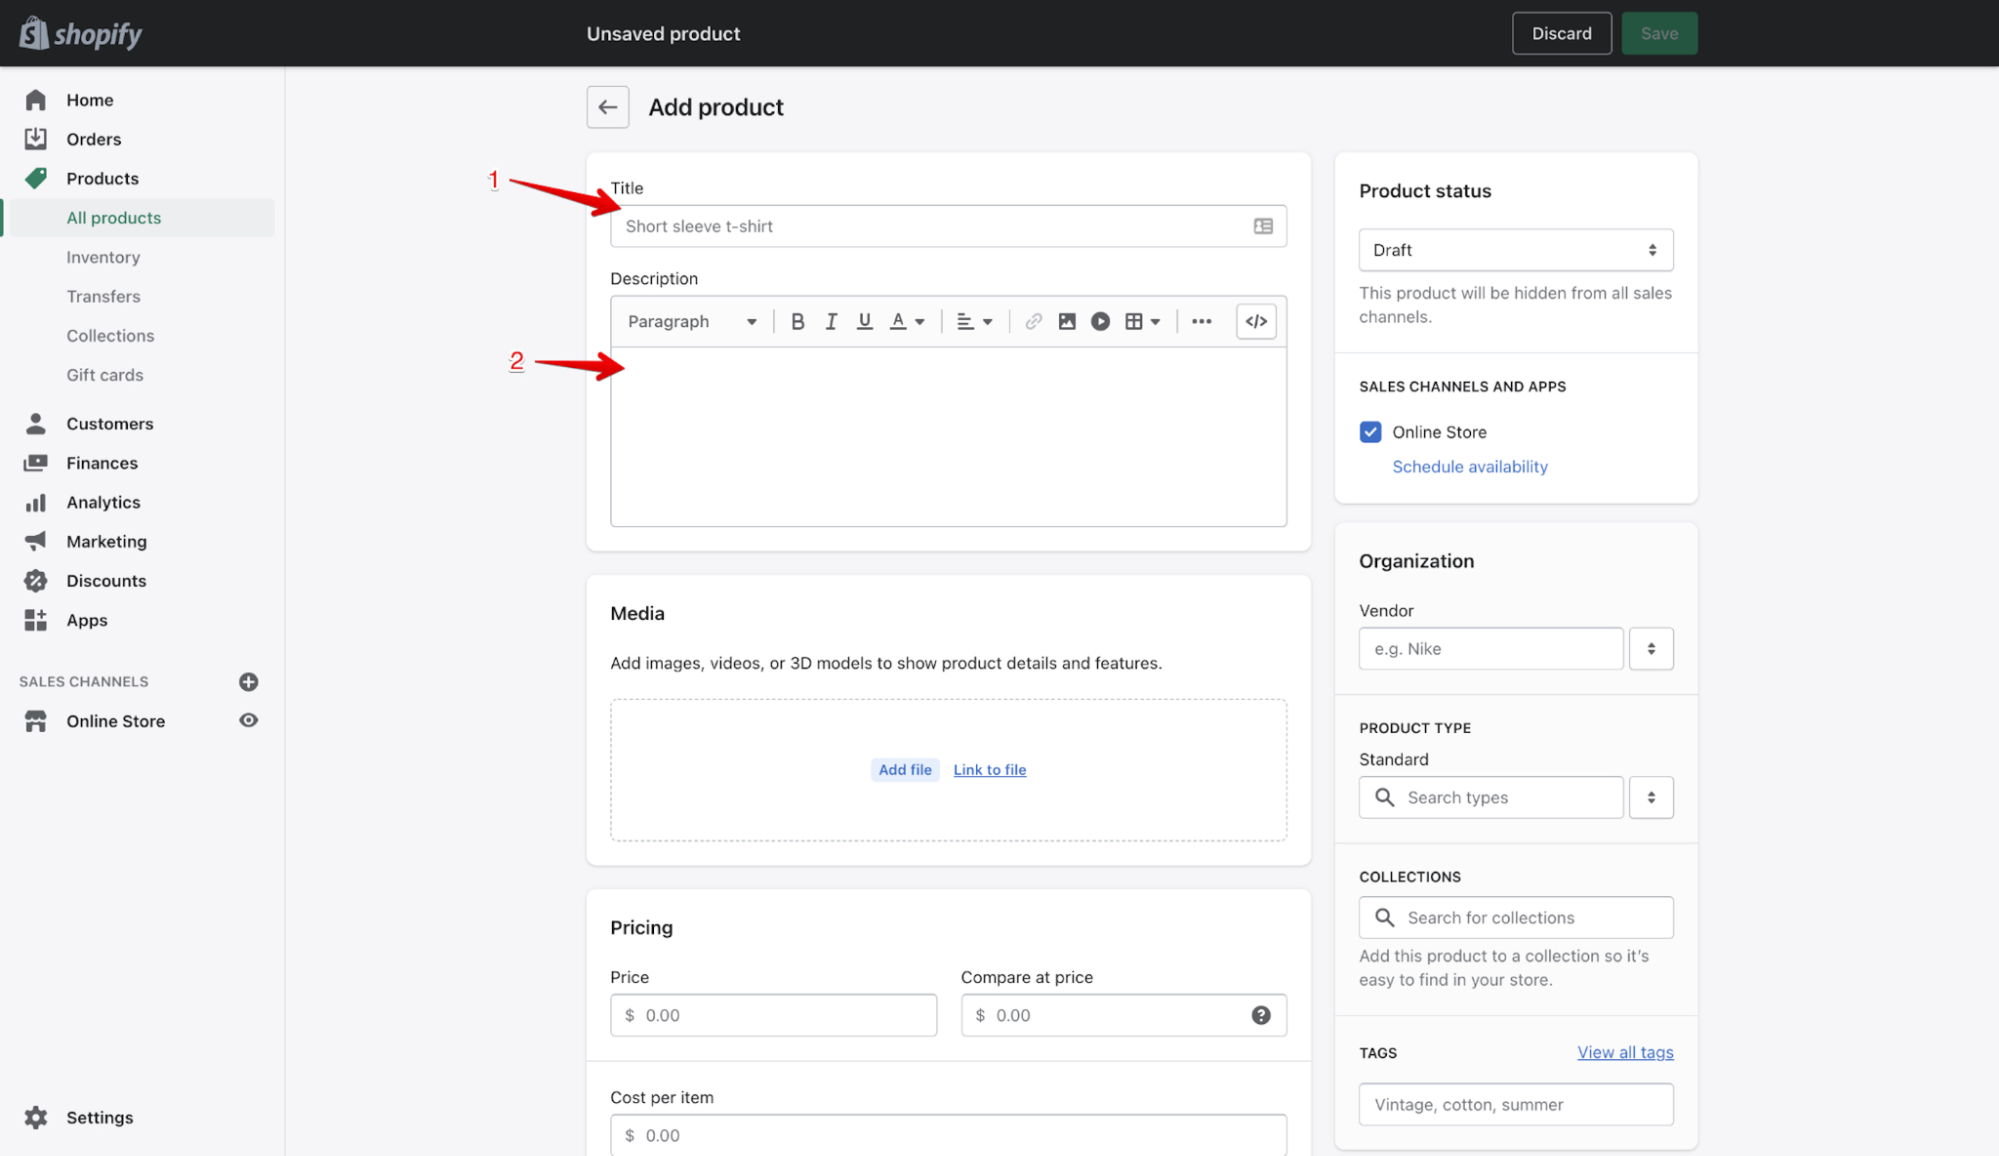Click the Discard button
This screenshot has width=1999, height=1156.
pyautogui.click(x=1560, y=33)
